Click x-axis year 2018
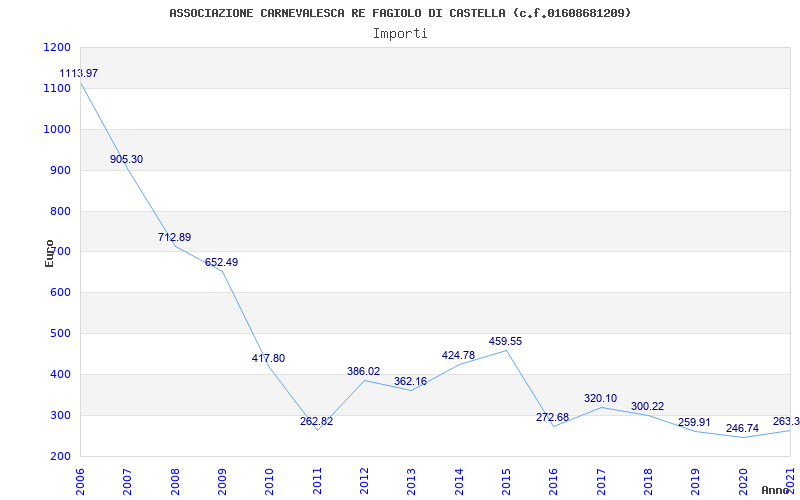Screen dimensions: 800x500 pyautogui.click(x=648, y=482)
